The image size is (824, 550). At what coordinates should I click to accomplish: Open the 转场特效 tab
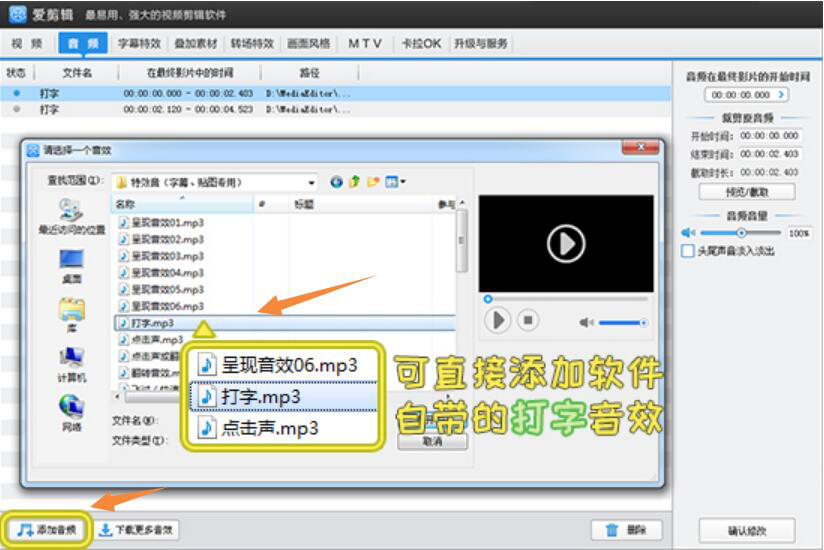[252, 44]
